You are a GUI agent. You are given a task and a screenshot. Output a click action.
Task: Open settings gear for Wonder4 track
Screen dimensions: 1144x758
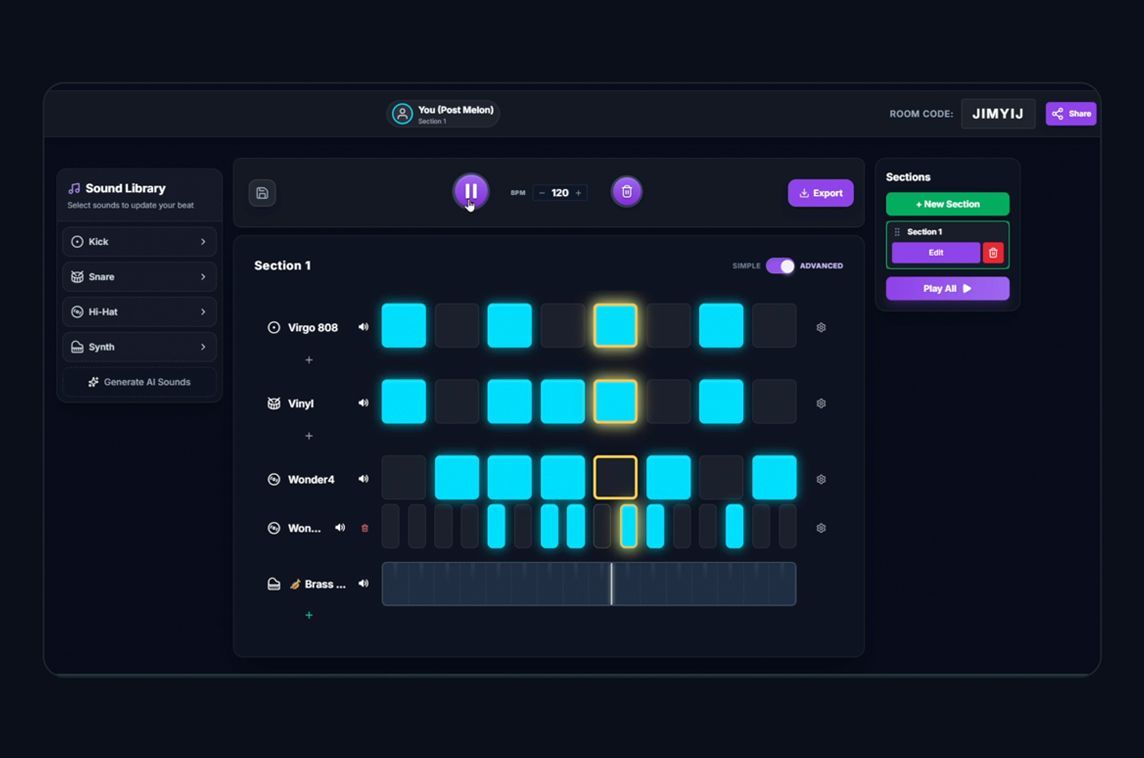coord(821,479)
